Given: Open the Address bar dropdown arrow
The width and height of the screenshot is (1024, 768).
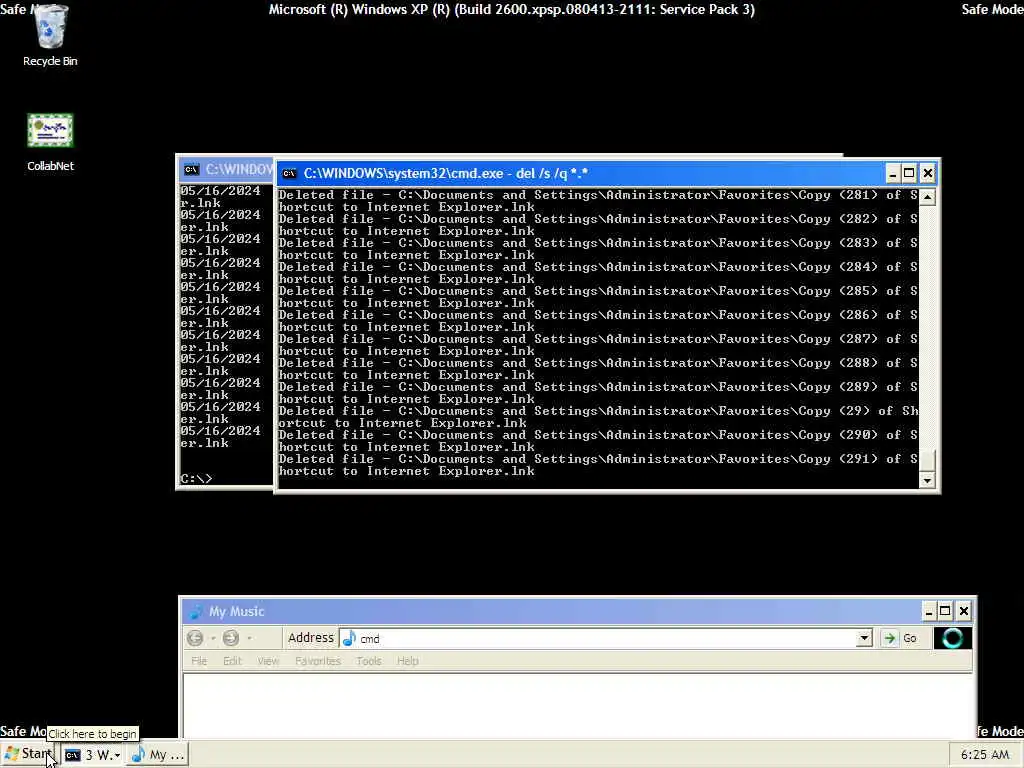Looking at the screenshot, I should coord(864,638).
